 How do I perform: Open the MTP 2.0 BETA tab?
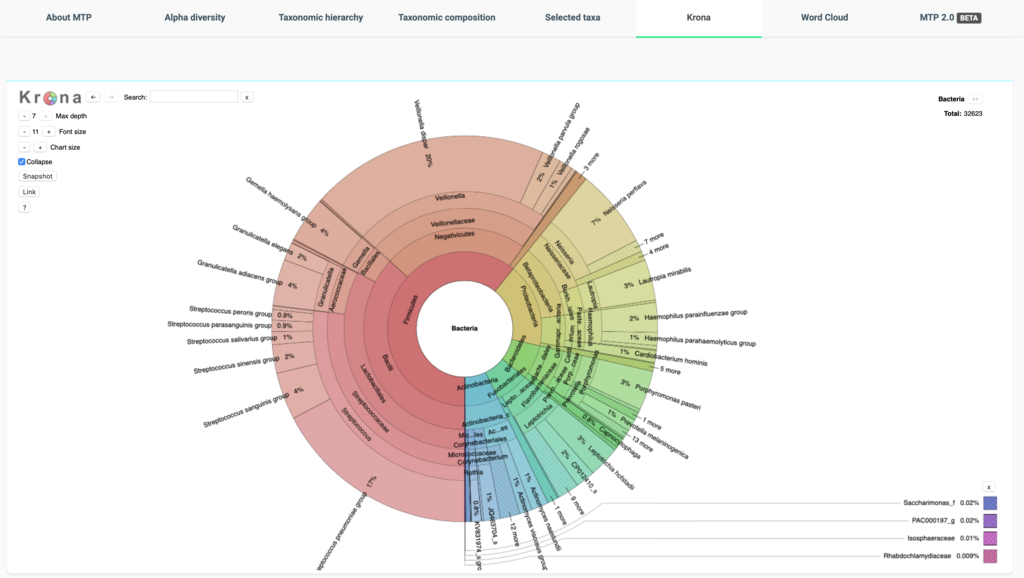click(x=950, y=18)
